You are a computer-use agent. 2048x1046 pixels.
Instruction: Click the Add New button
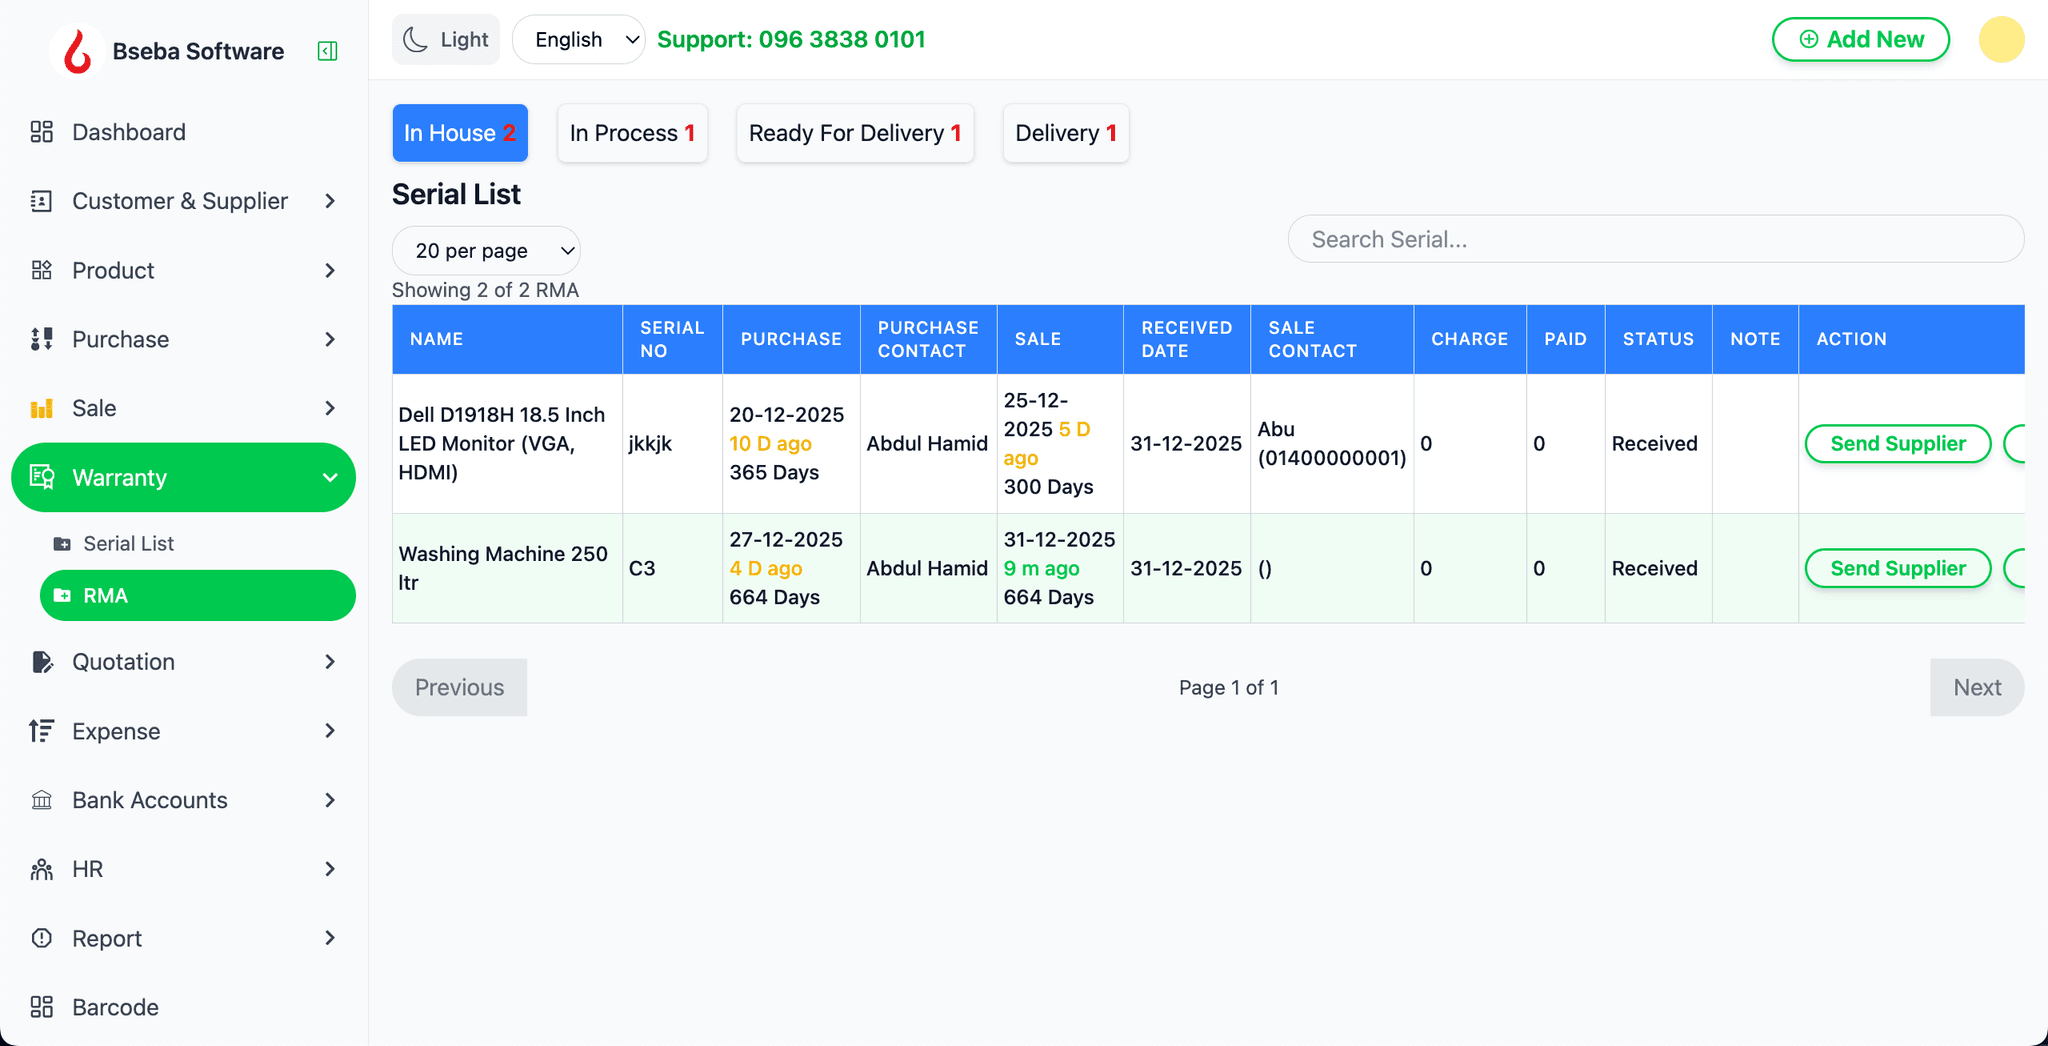click(x=1860, y=40)
